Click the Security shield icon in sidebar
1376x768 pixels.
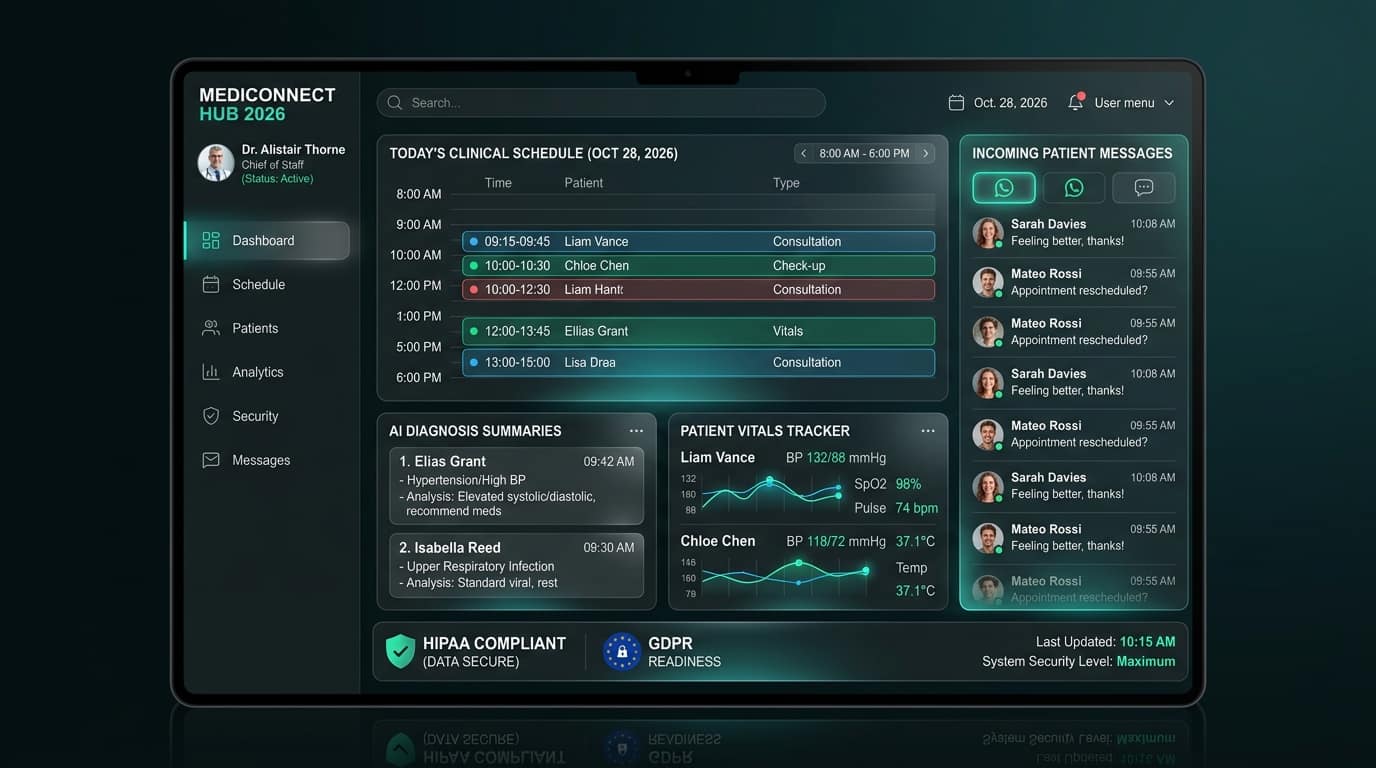coord(211,416)
